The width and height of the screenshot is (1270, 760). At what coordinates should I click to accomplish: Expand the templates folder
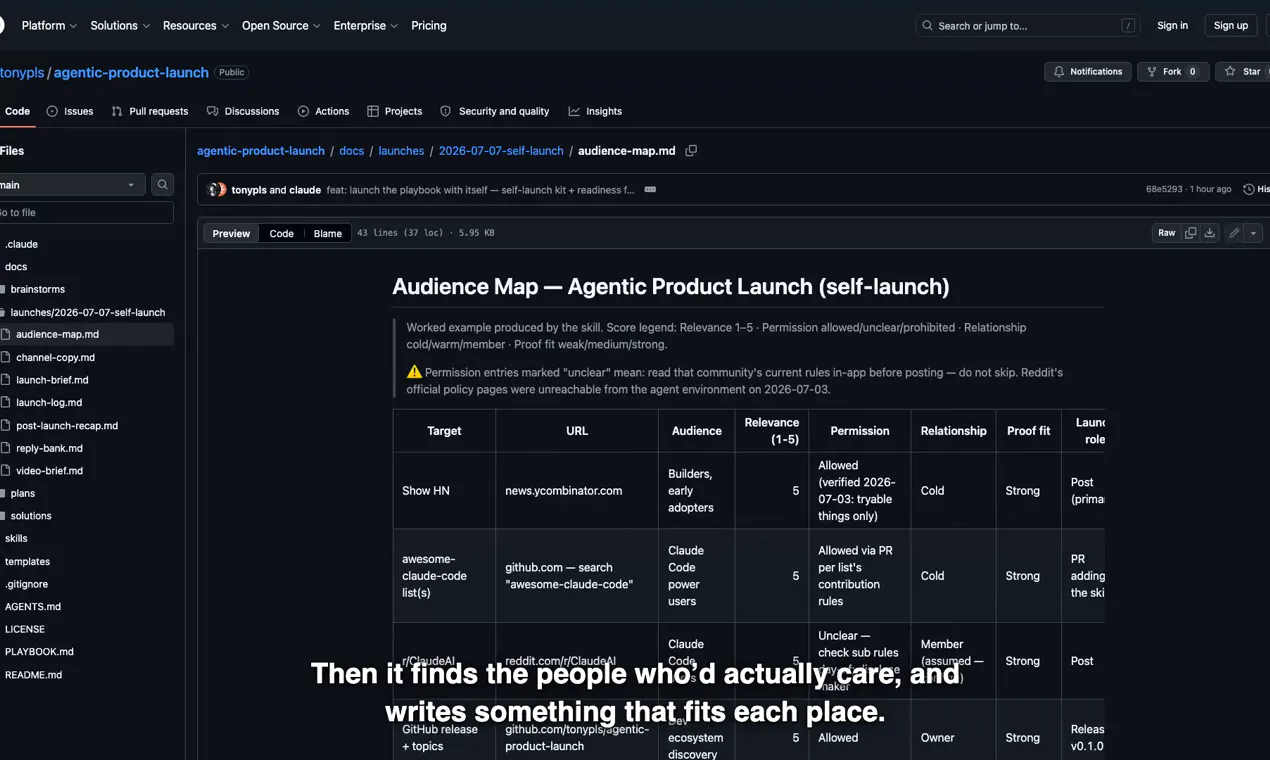[x=27, y=561]
